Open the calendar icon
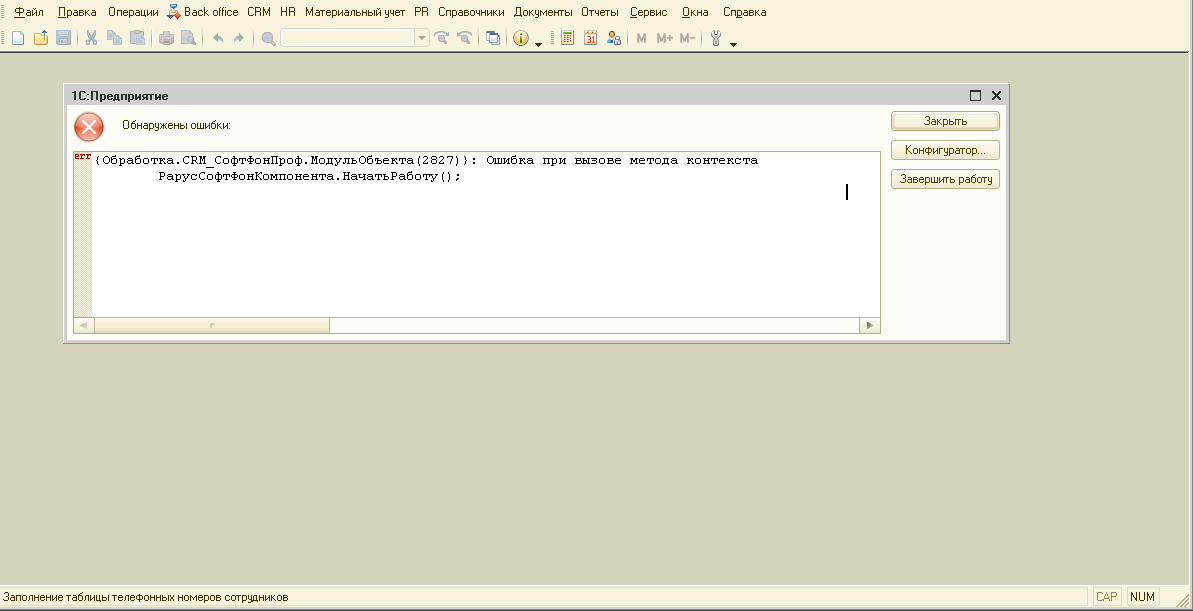This screenshot has height=611, width=1193. click(x=590, y=38)
